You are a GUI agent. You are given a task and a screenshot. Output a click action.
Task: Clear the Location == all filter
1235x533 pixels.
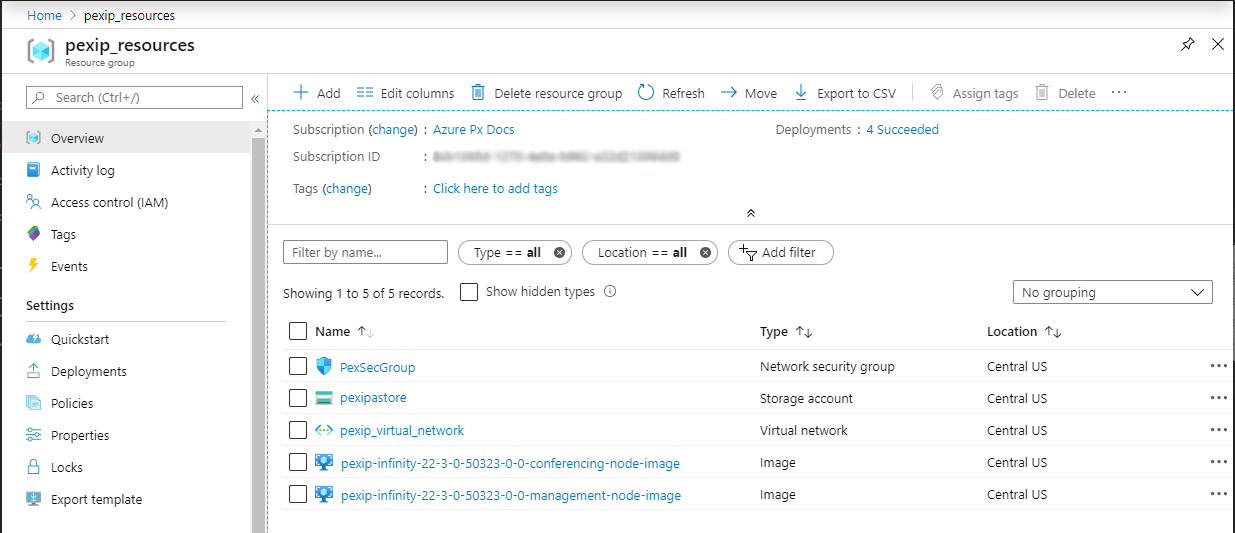[705, 253]
